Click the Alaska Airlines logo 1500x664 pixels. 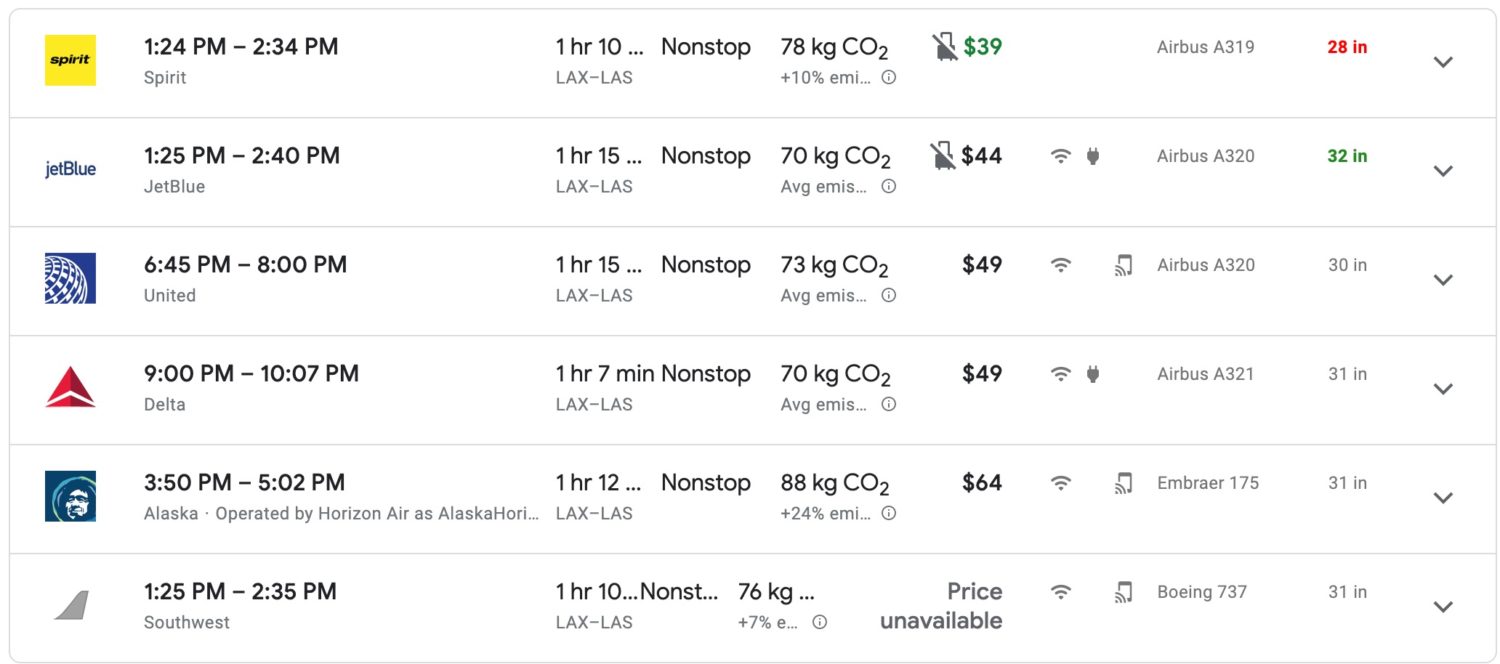pyautogui.click(x=70, y=496)
